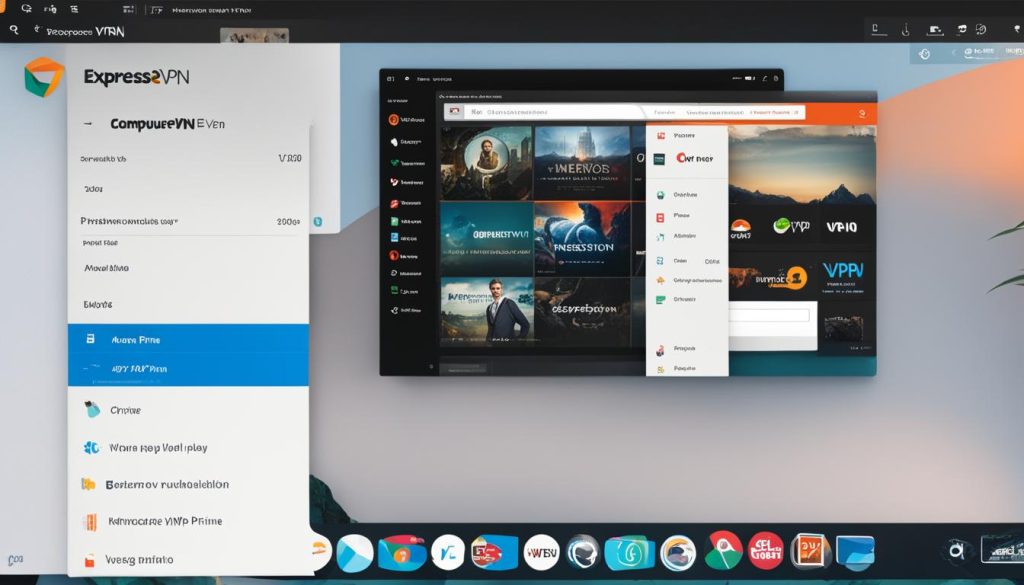The width and height of the screenshot is (1024, 585).
Task: Click the ExpressVPN shield logo icon
Action: tap(44, 77)
